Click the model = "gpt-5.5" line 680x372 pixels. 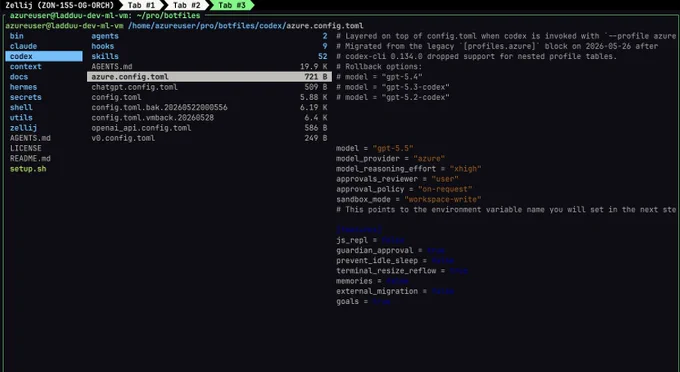pyautogui.click(x=375, y=148)
